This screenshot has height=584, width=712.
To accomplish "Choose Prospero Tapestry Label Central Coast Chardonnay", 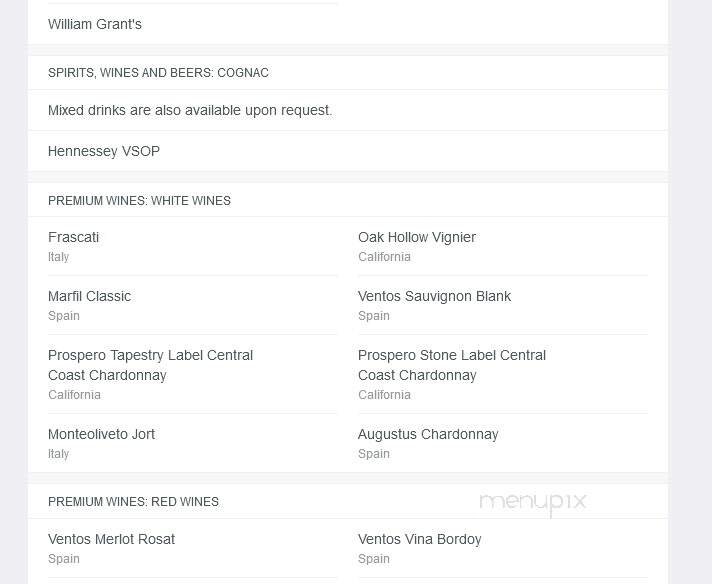I will 150,365.
